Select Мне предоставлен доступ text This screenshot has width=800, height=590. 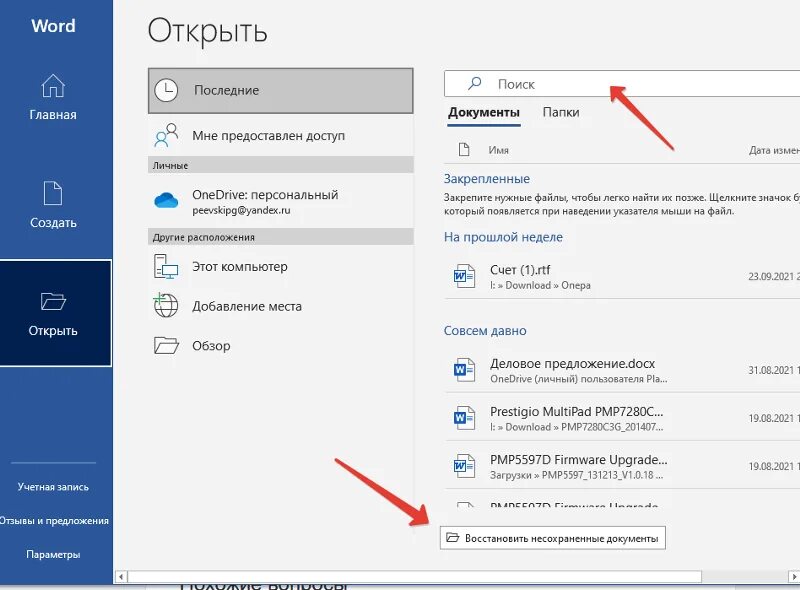click(268, 136)
